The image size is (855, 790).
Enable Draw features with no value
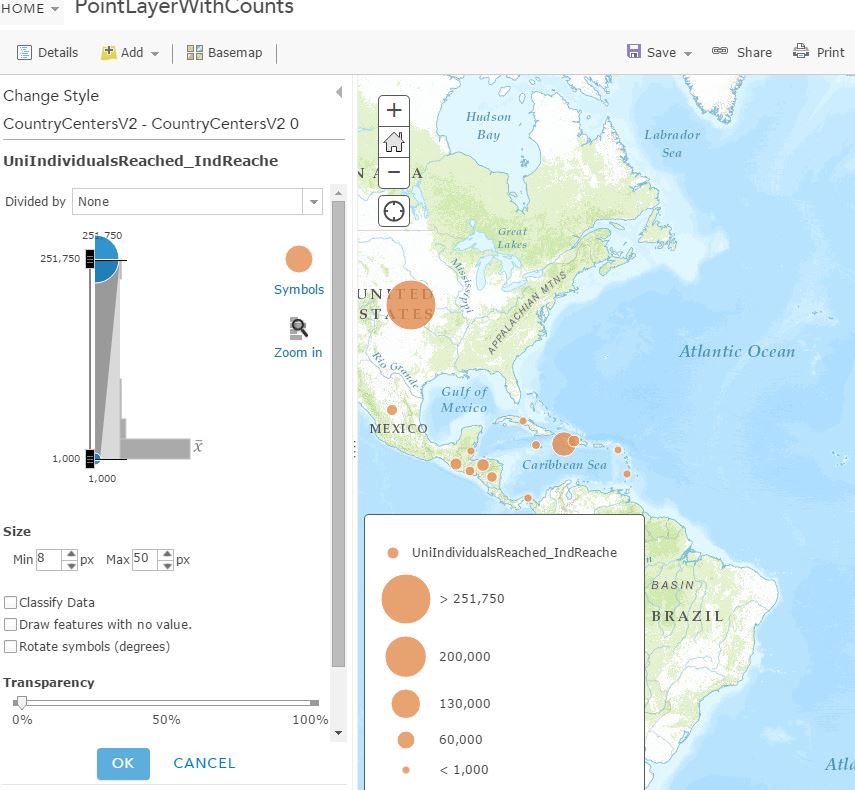(10, 624)
